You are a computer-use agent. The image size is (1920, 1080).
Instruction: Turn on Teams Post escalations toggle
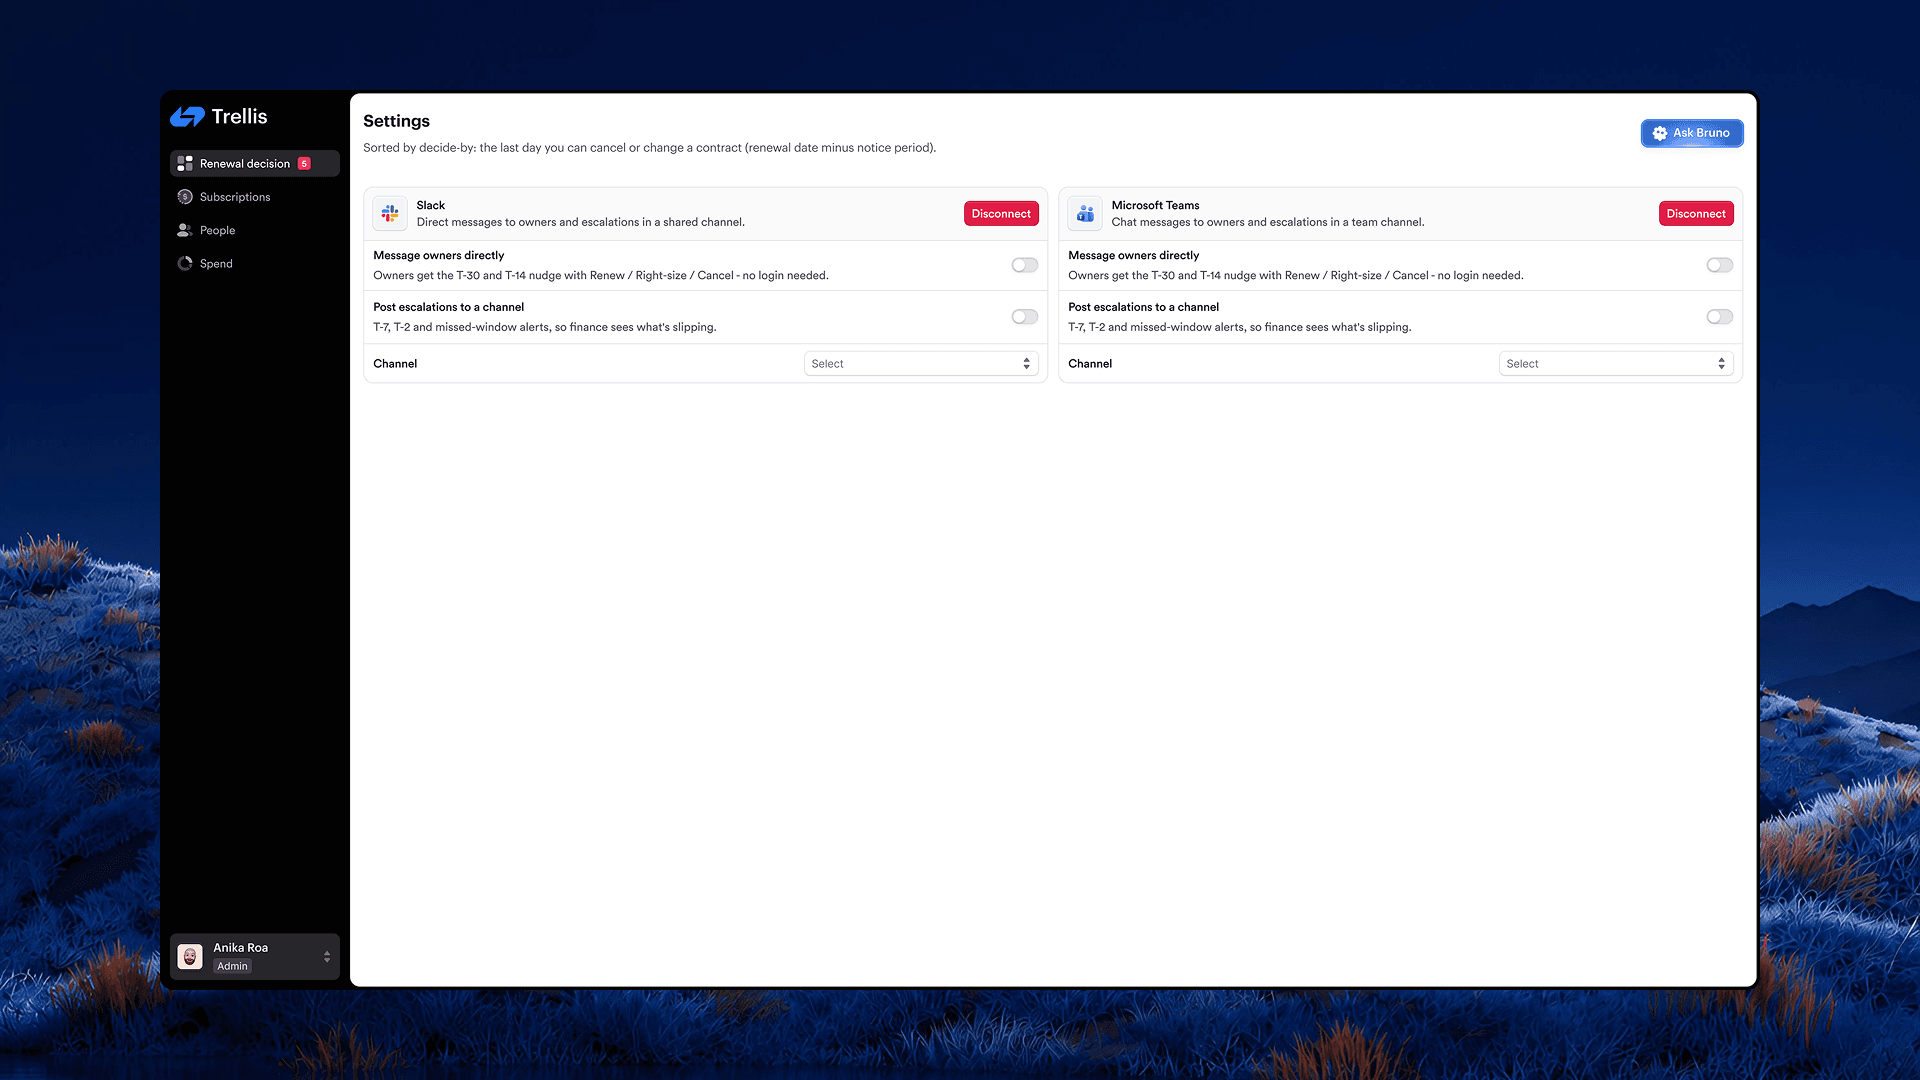click(x=1719, y=317)
